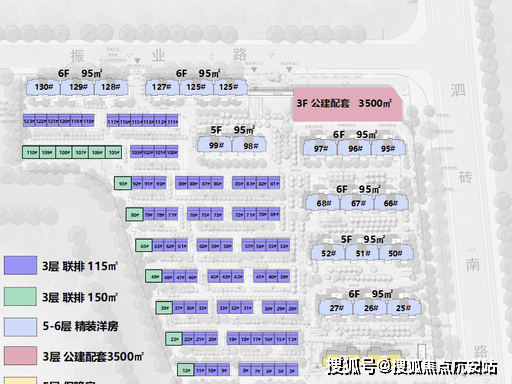This screenshot has height=384, width=512.
Task: Select building 25# near the bottom right
Action: coord(403,308)
